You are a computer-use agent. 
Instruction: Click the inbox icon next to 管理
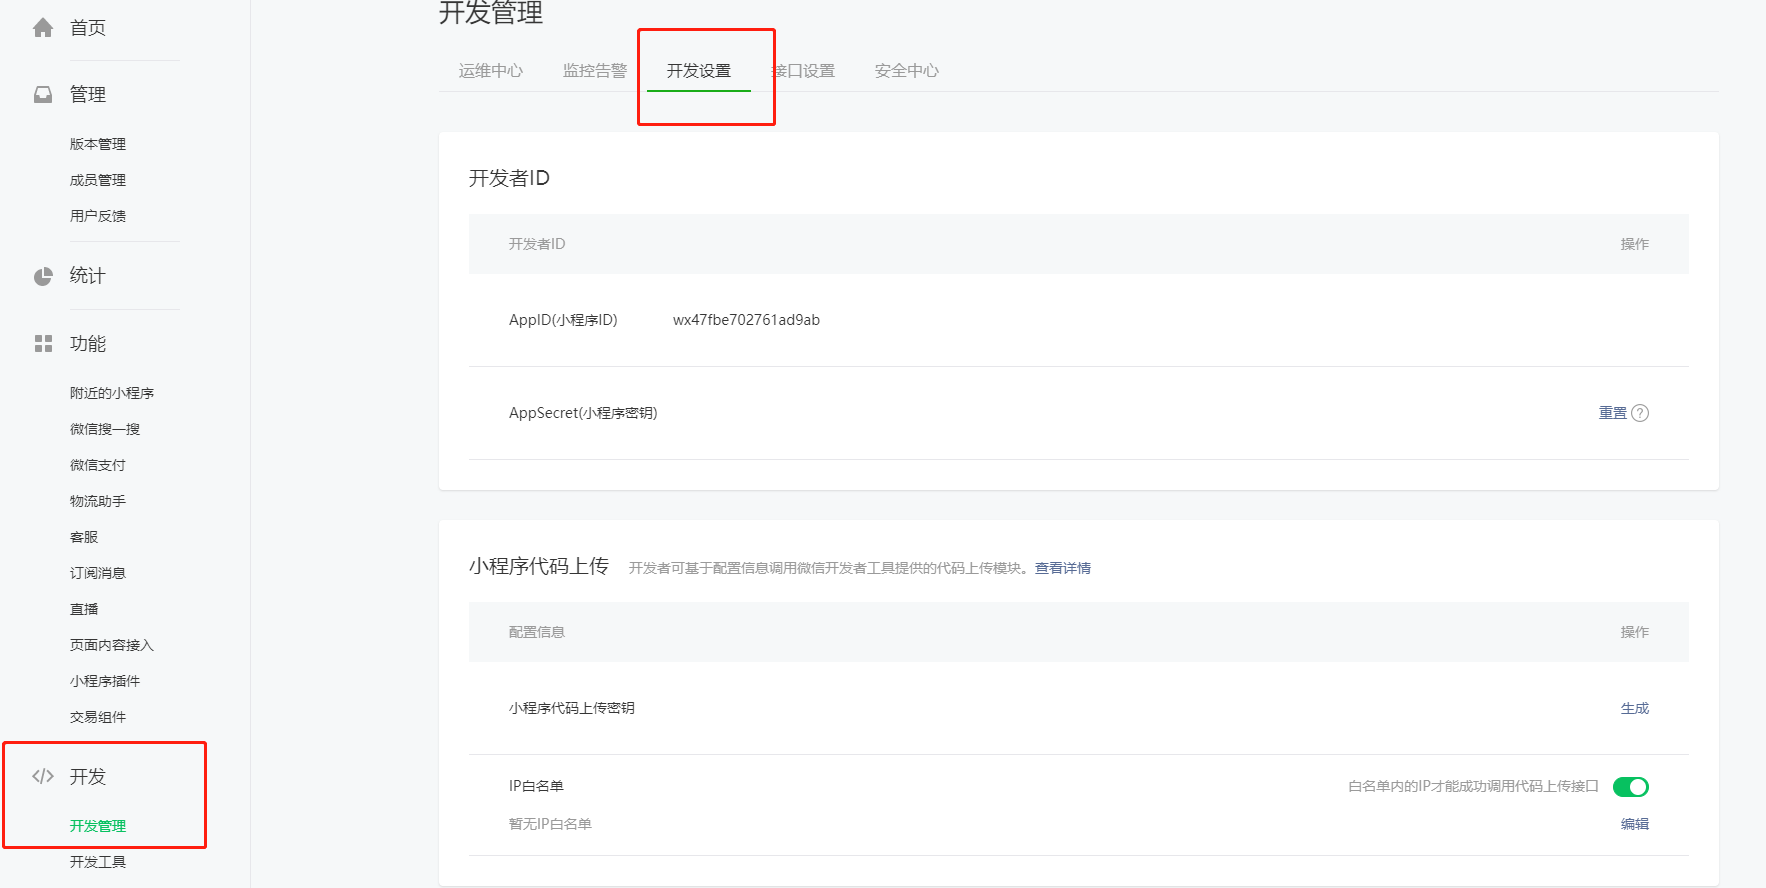tap(43, 95)
